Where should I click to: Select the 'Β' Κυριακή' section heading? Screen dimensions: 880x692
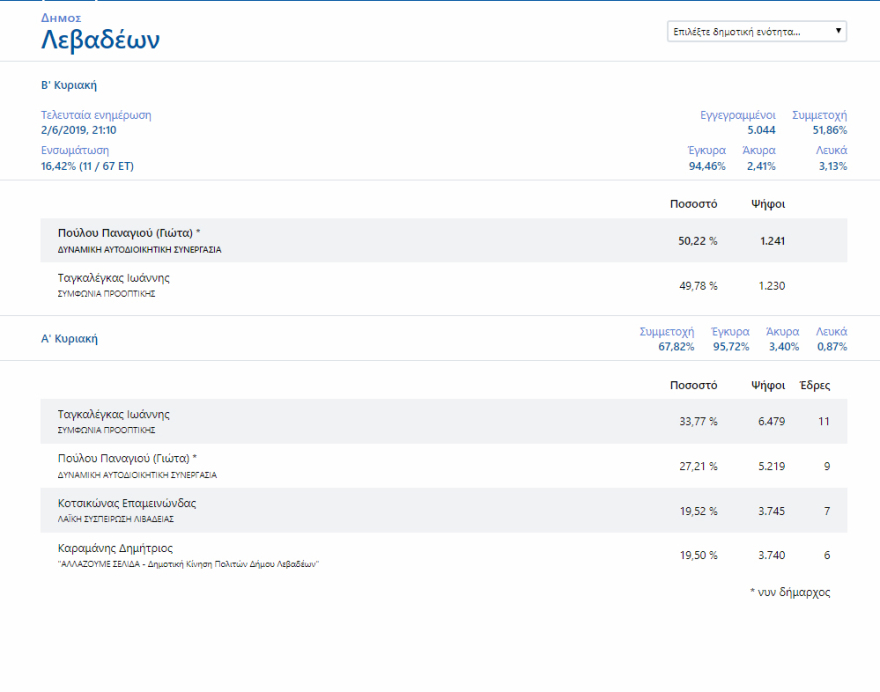[69, 85]
